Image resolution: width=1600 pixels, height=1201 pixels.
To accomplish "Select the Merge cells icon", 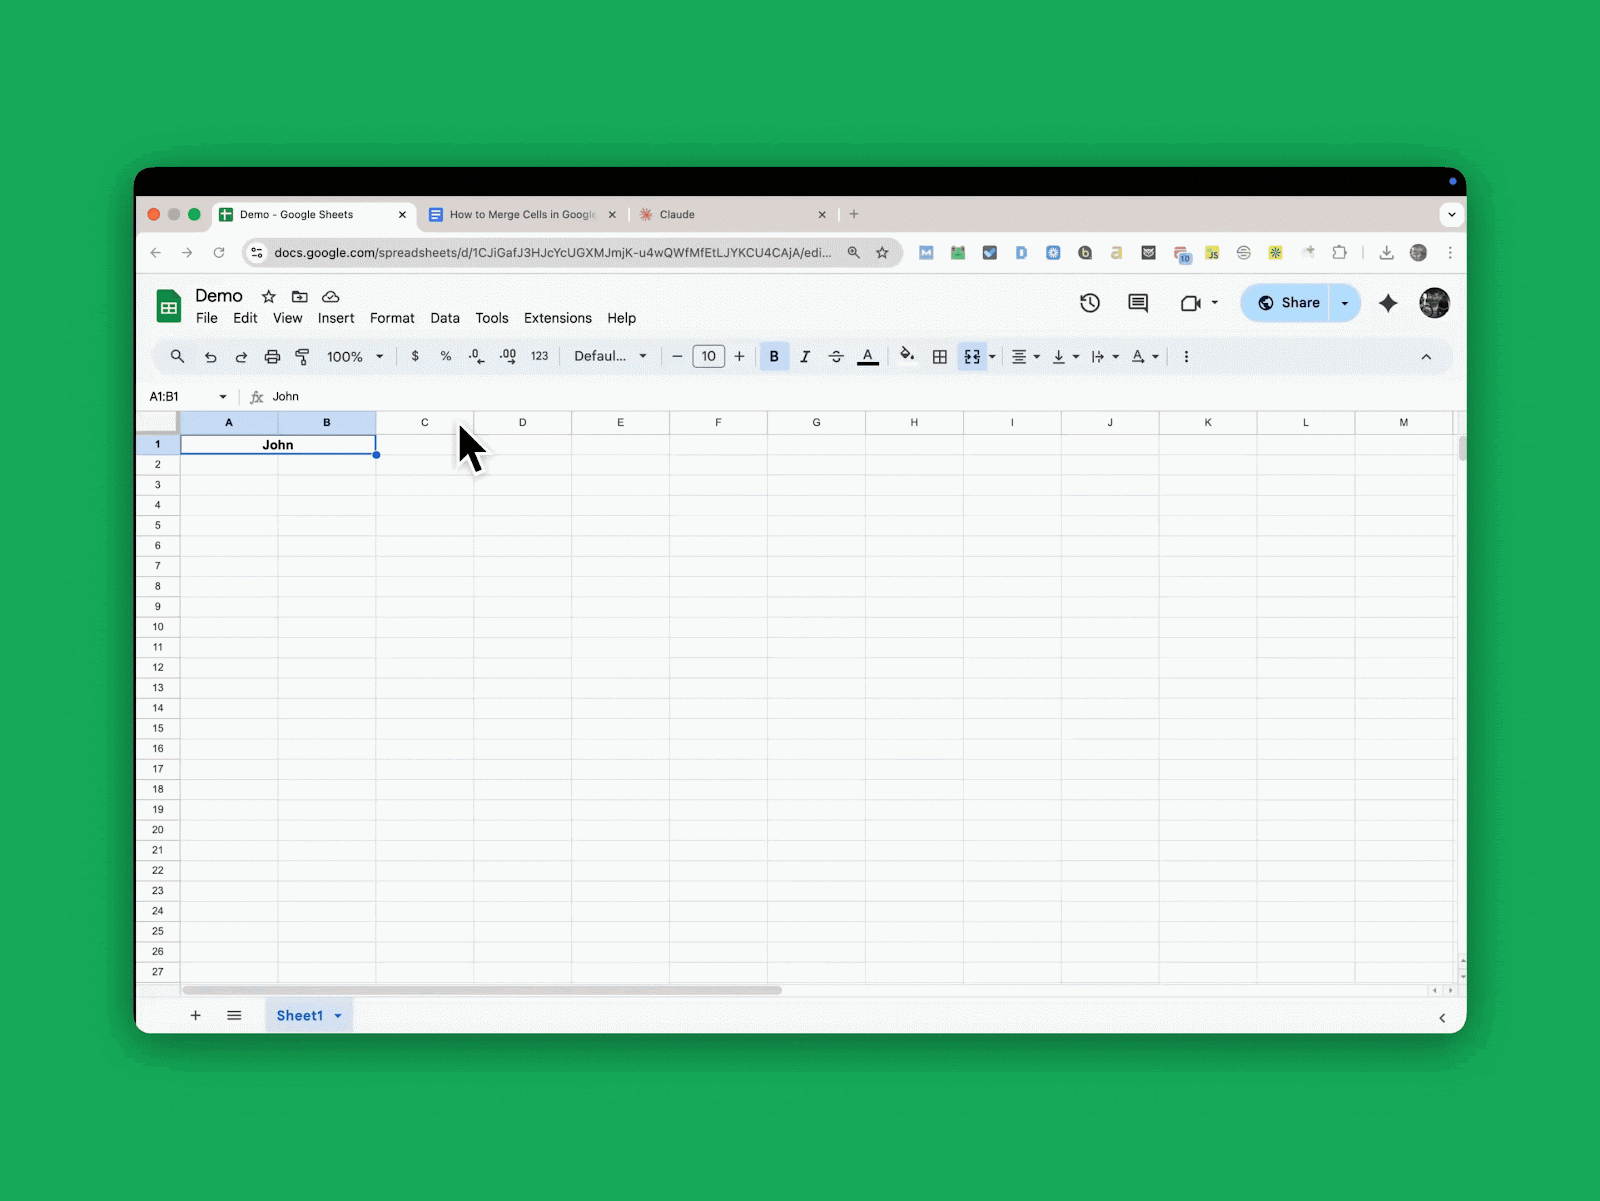I will pyautogui.click(x=971, y=356).
